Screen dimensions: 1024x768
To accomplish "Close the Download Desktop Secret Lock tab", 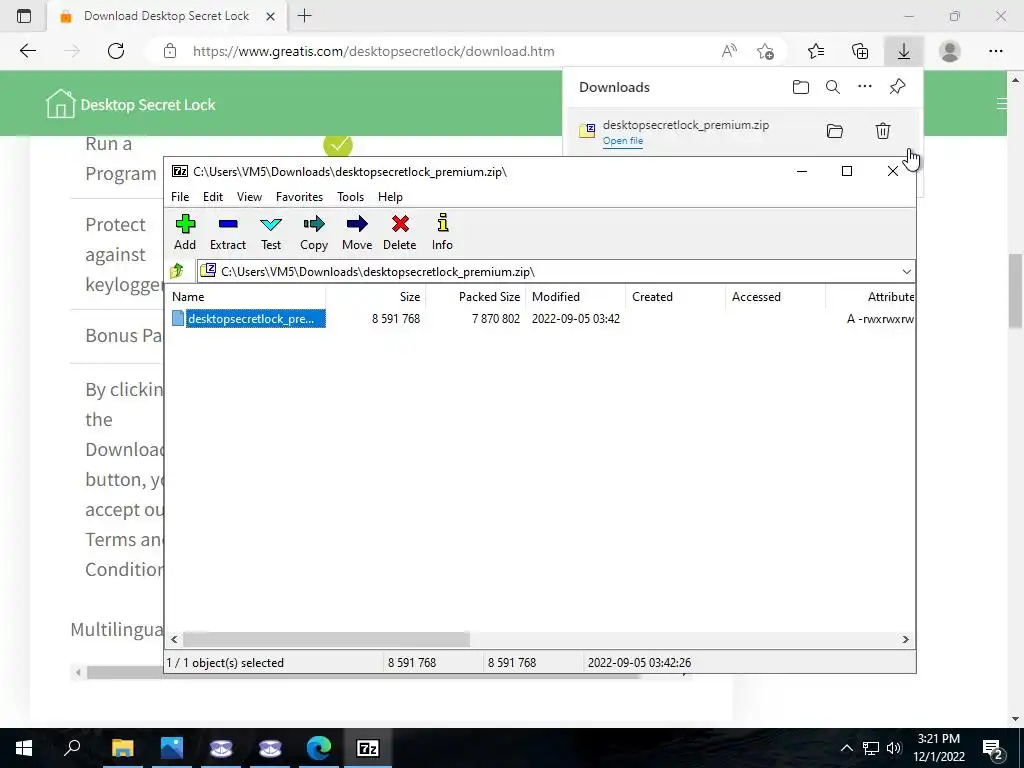I will (270, 16).
